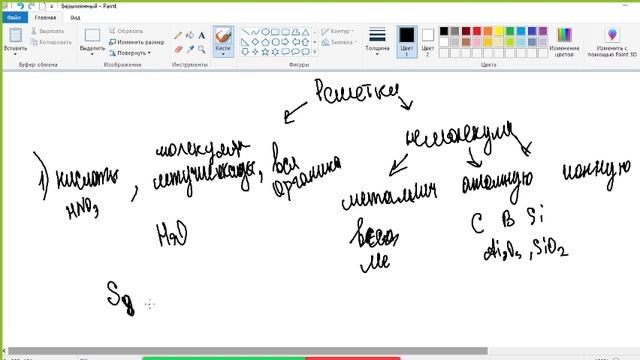Select the Fill with color bucket tool

click(190, 36)
